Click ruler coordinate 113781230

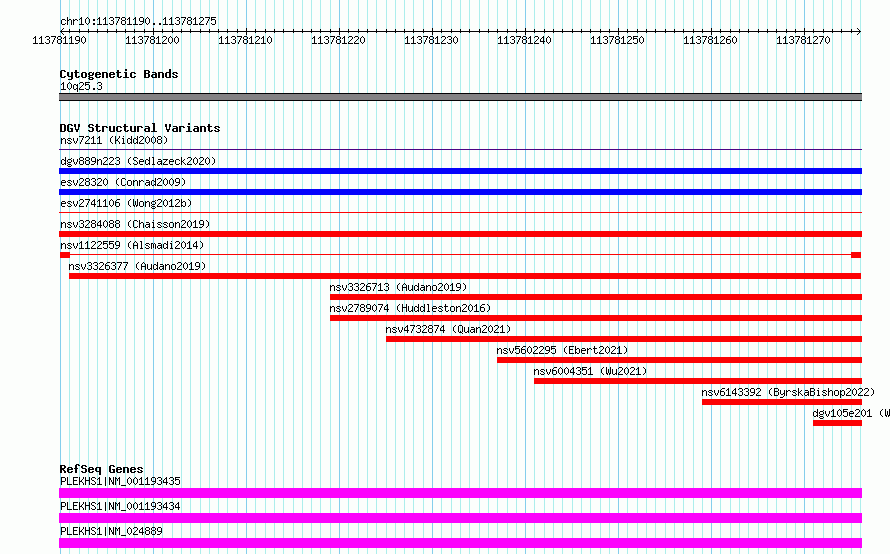(x=431, y=40)
